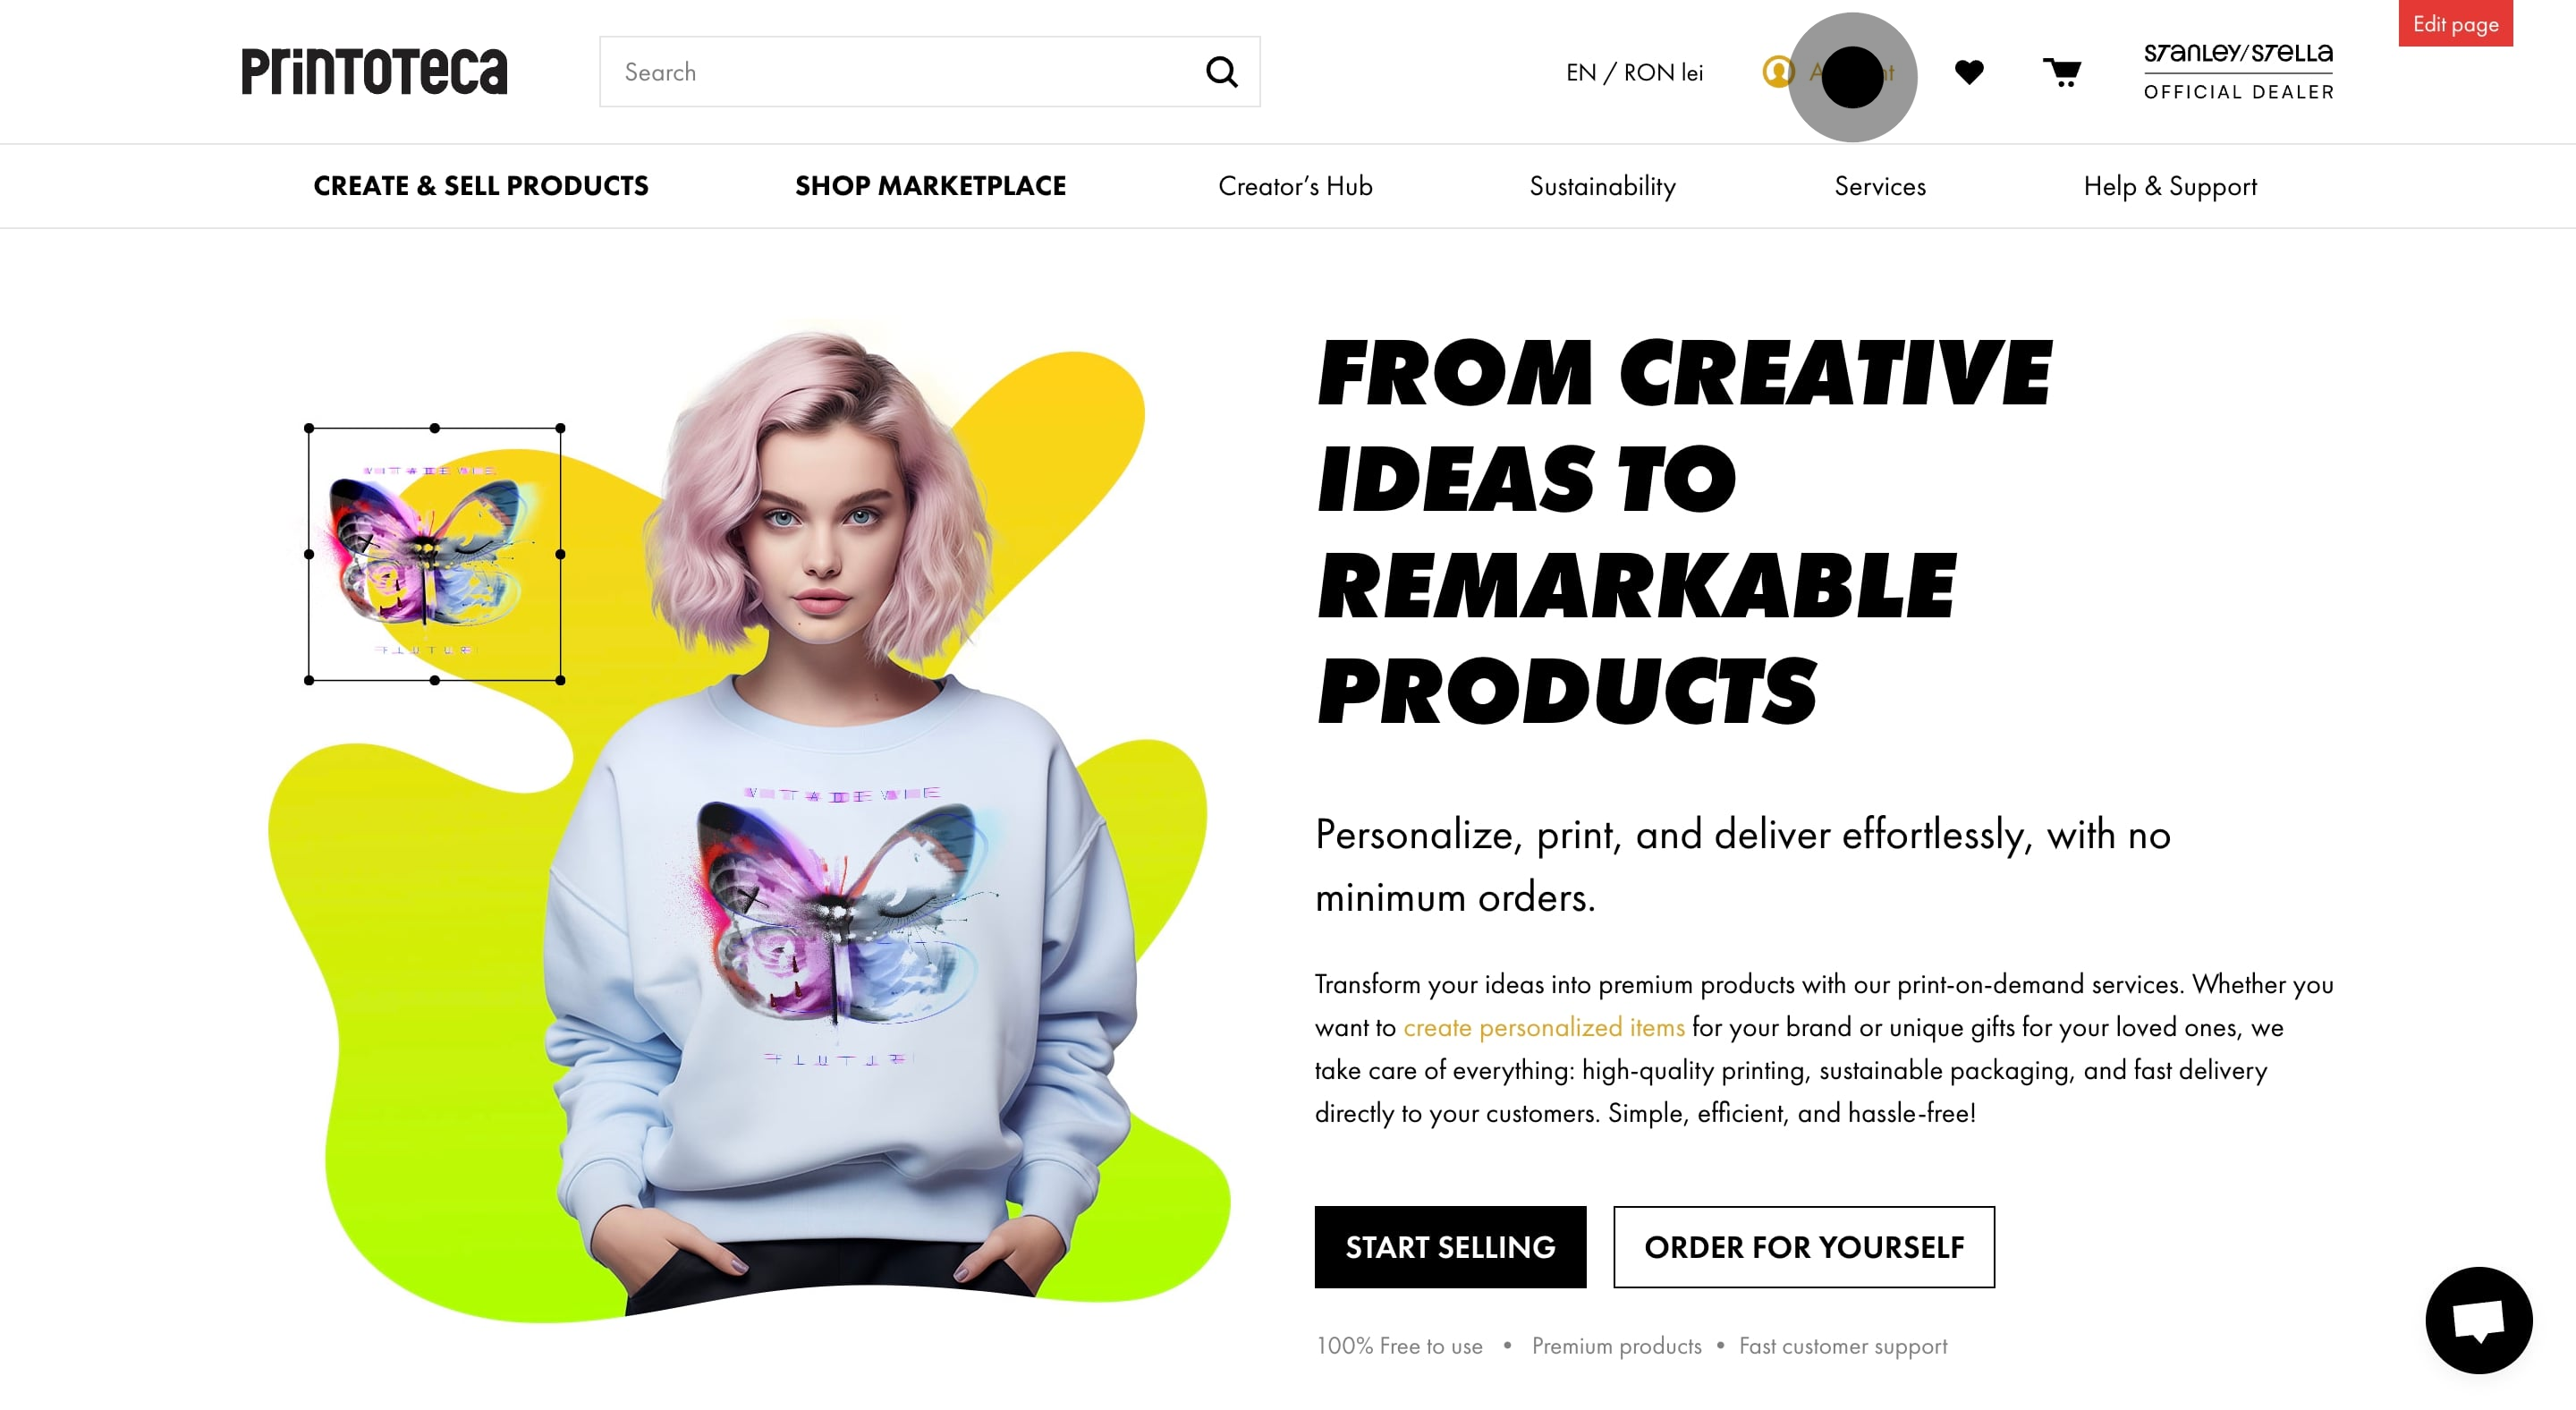The width and height of the screenshot is (2576, 1410).
Task: Click the Order For Yourself button
Action: point(1803,1247)
